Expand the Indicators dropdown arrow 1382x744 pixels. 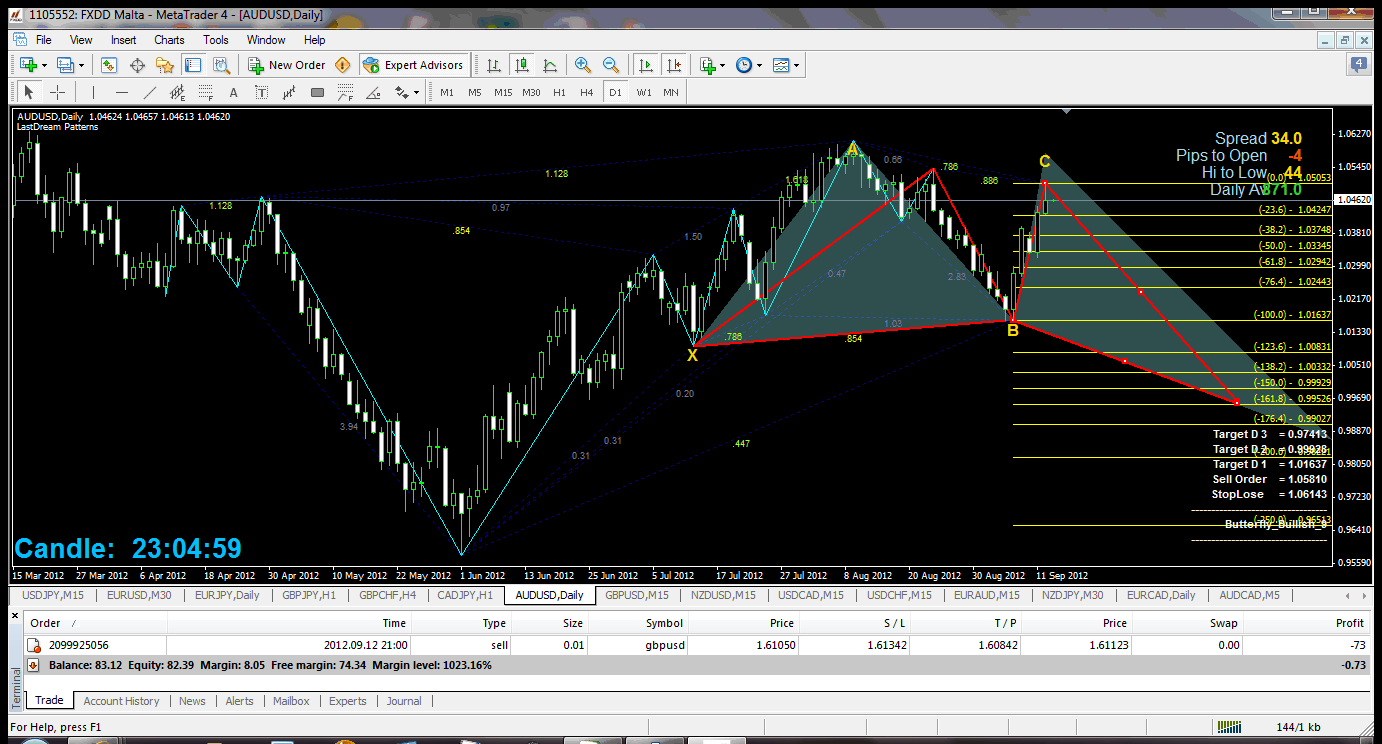[x=723, y=65]
